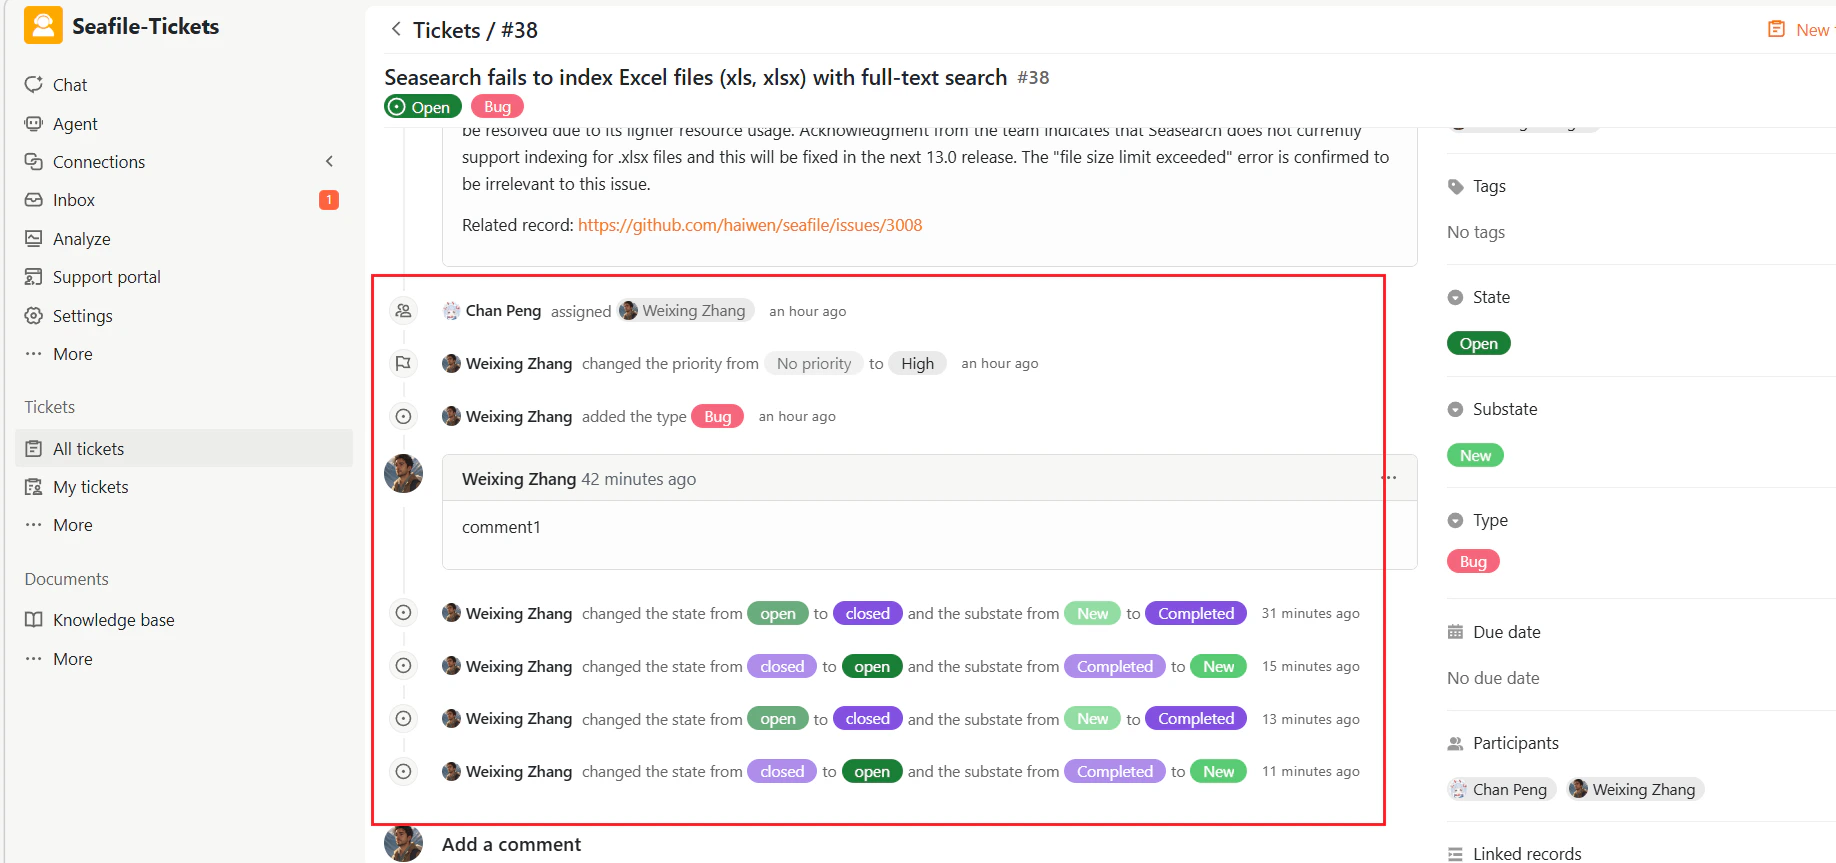Click the type-added event circle icon
1836x863 pixels.
click(403, 416)
